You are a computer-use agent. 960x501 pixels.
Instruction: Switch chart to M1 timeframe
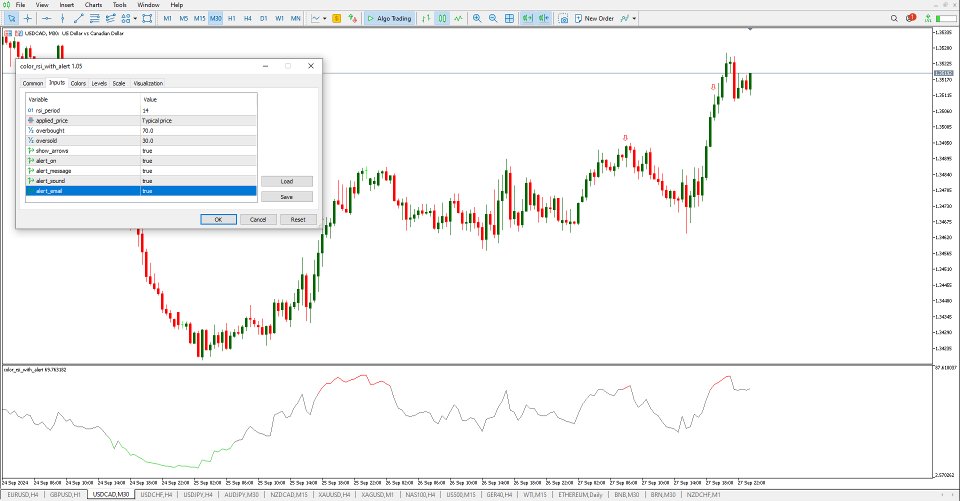[167, 18]
